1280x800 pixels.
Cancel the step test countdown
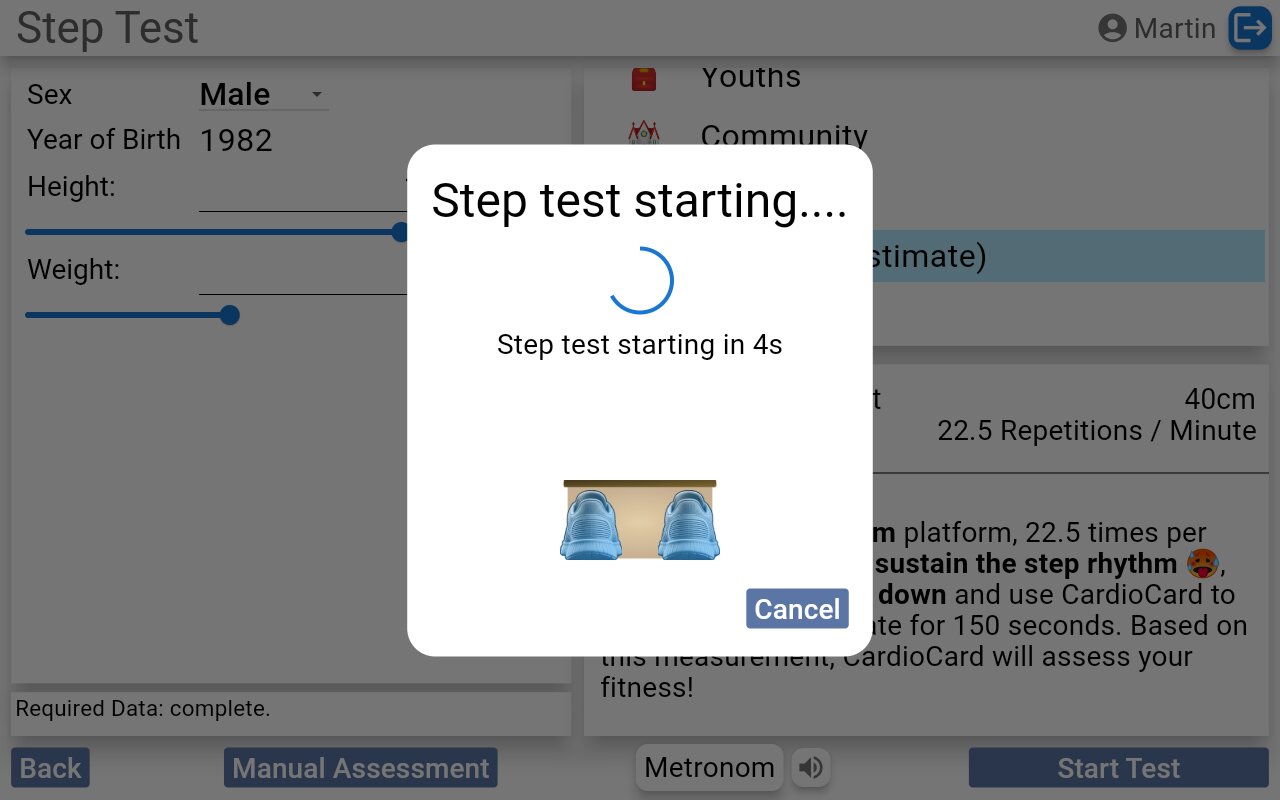click(x=797, y=609)
